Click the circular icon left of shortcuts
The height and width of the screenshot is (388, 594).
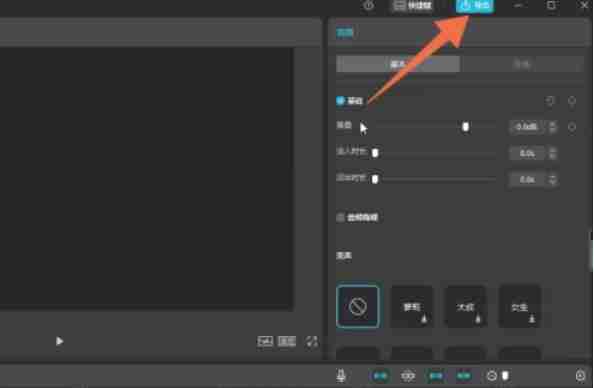point(369,5)
